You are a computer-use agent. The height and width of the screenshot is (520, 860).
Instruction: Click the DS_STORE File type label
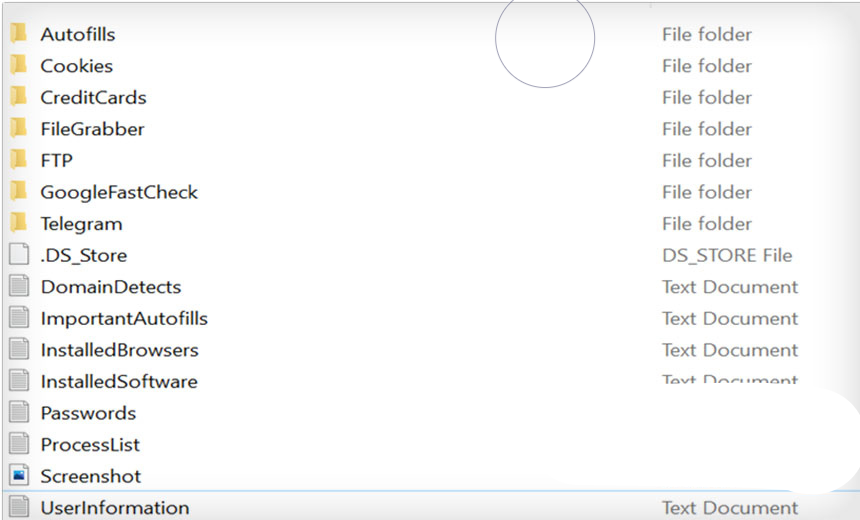point(726,255)
